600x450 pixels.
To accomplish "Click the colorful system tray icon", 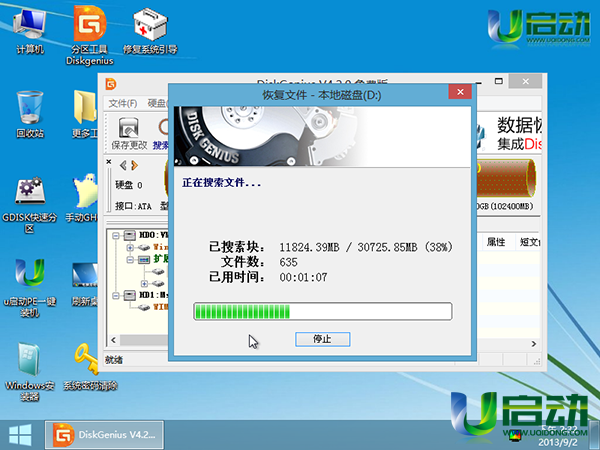I will pos(515,435).
